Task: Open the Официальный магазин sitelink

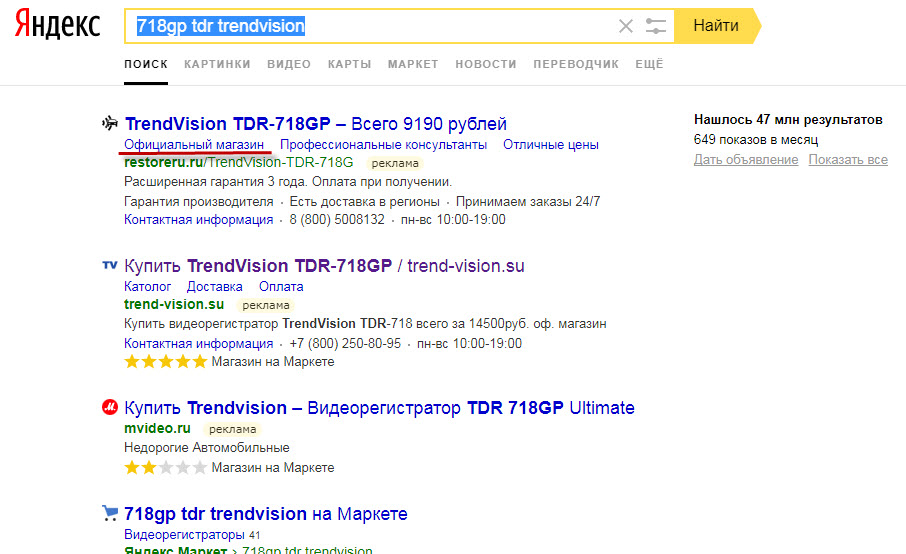Action: (194, 144)
